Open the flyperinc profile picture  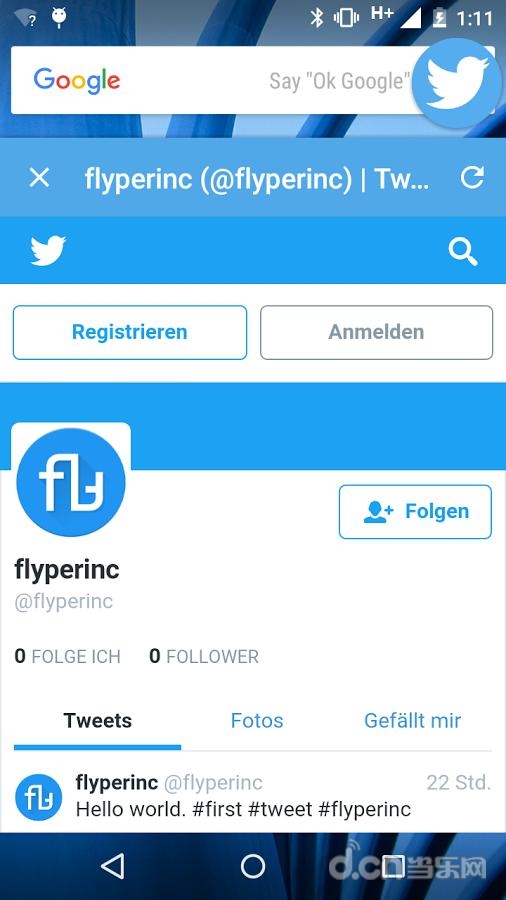pyautogui.click(x=71, y=482)
